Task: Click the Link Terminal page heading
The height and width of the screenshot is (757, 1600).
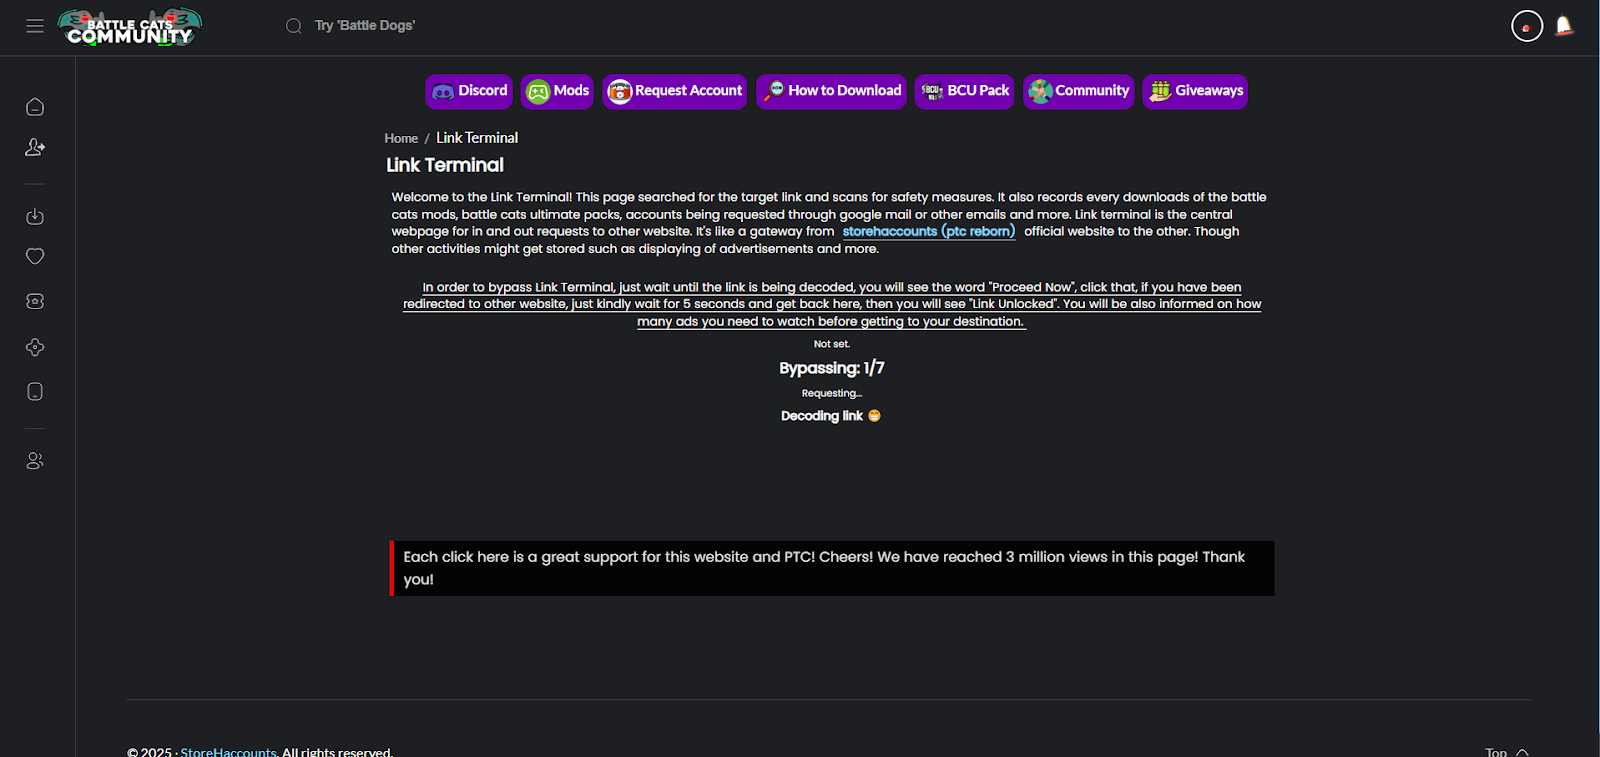Action: point(445,165)
